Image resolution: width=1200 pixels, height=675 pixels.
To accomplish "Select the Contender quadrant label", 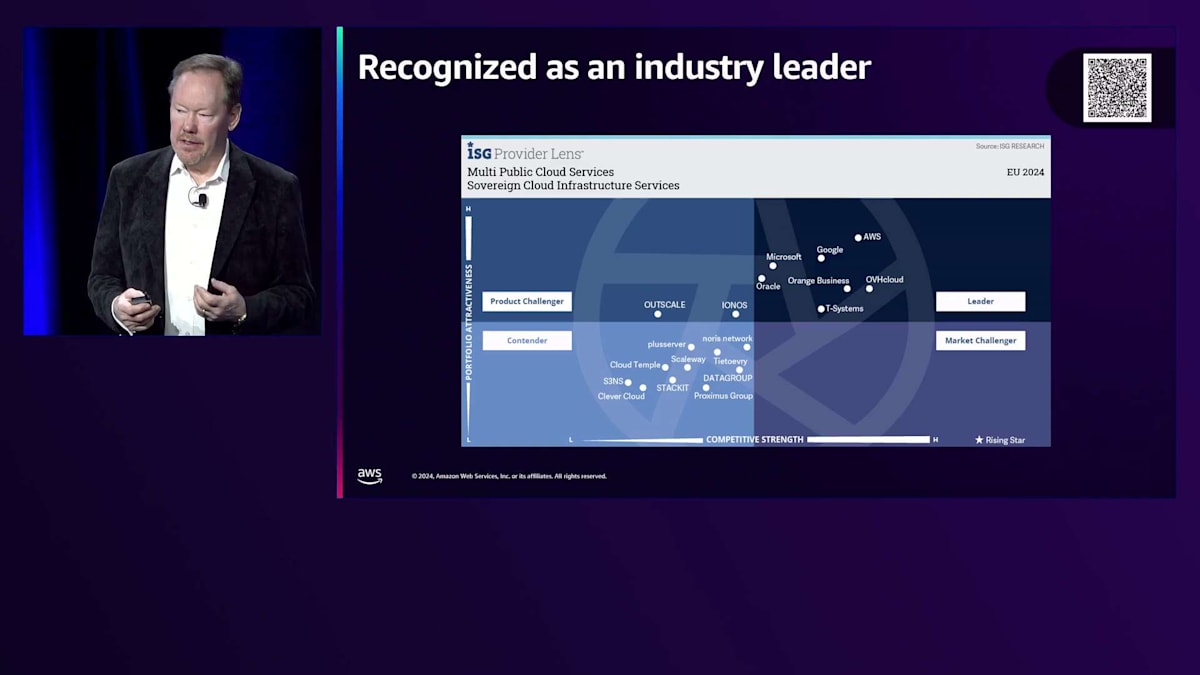I will coord(527,340).
